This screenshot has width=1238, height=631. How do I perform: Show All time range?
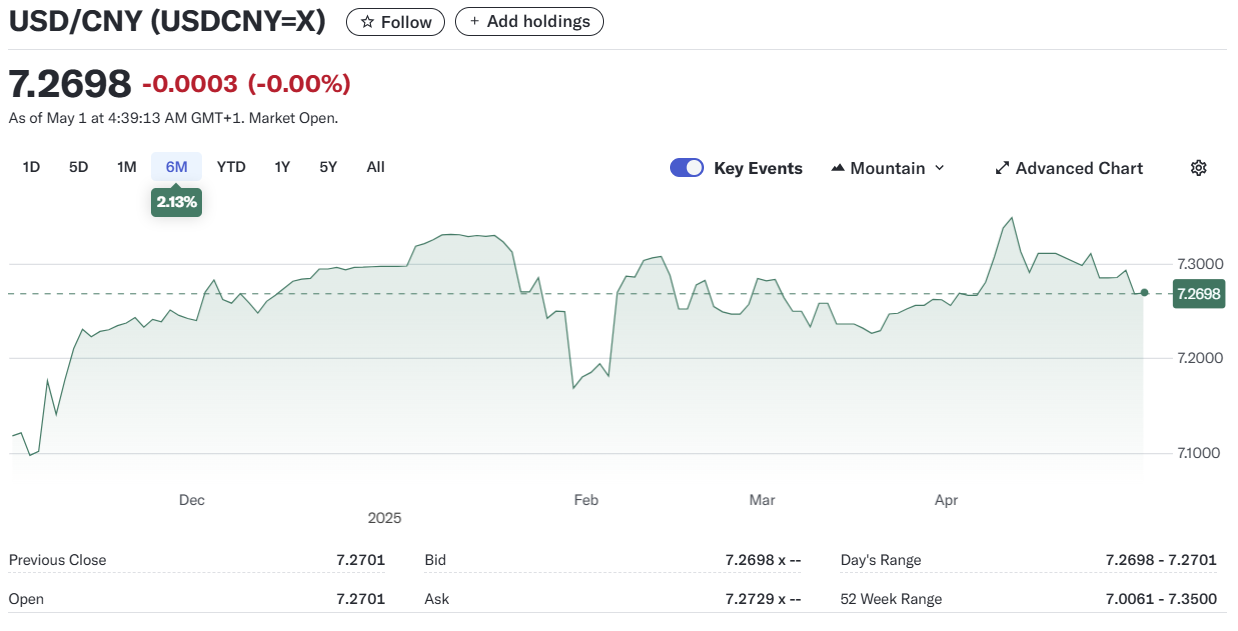(375, 167)
